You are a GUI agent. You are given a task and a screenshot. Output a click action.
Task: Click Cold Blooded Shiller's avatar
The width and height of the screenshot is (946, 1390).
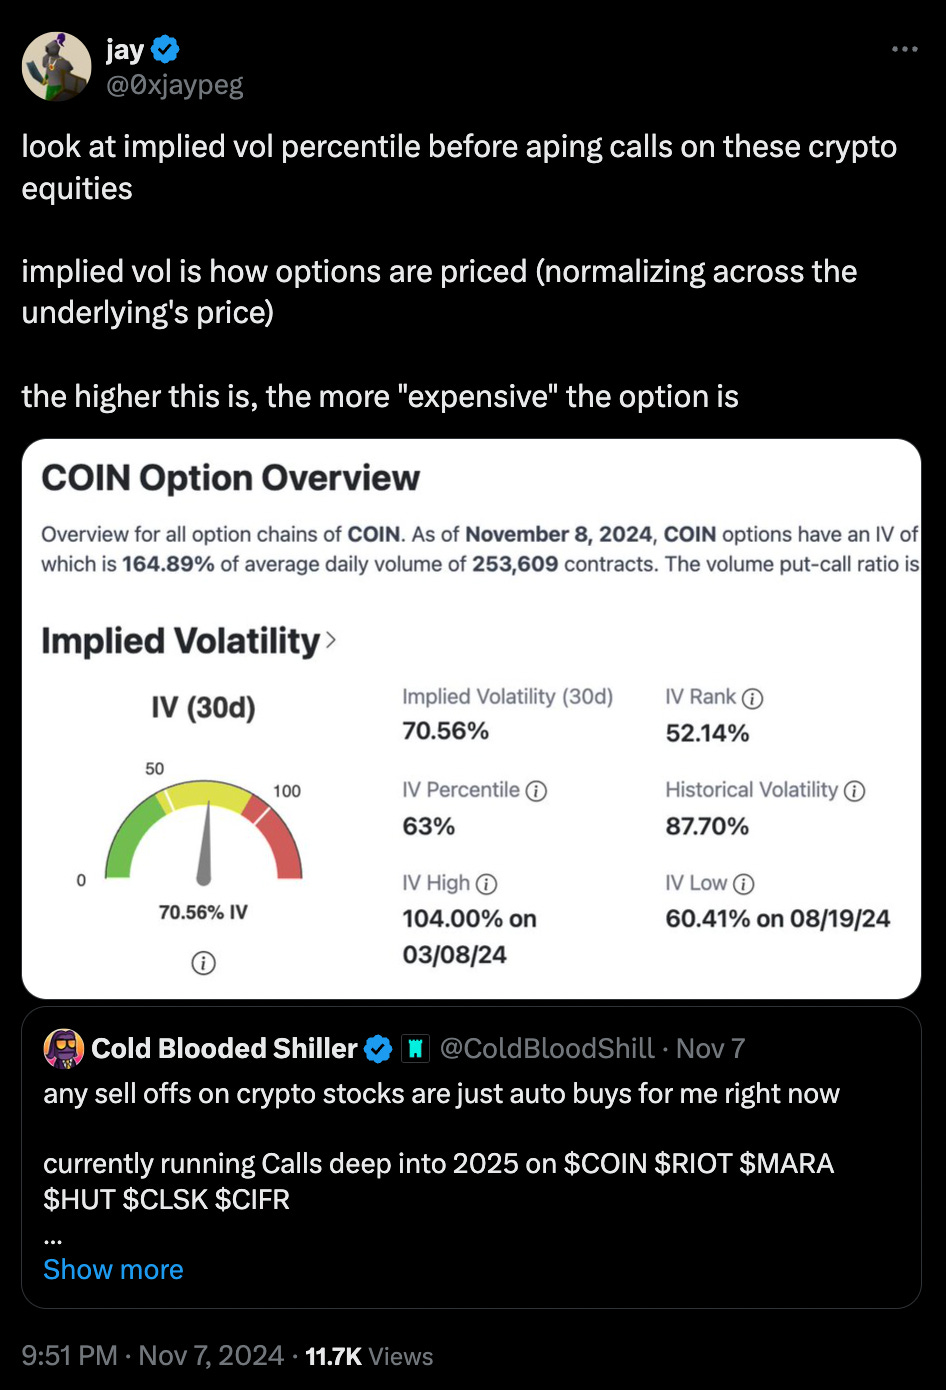click(x=64, y=1048)
